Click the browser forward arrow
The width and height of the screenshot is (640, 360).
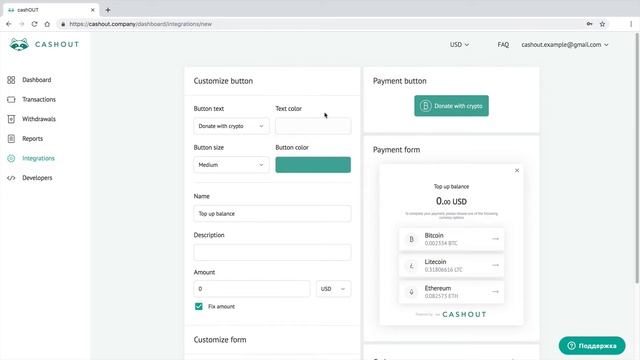click(x=22, y=24)
